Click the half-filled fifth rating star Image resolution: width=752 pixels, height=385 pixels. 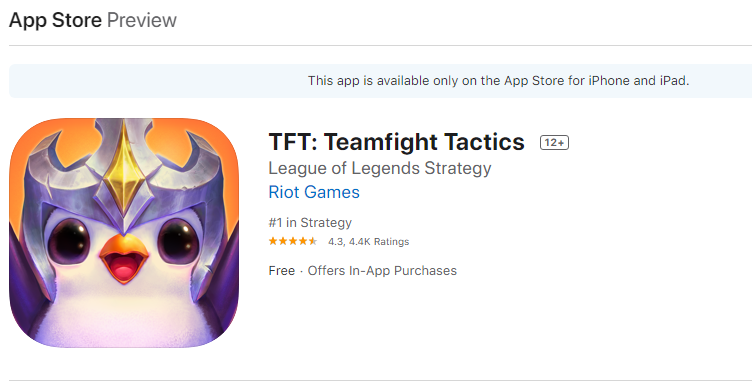point(313,241)
